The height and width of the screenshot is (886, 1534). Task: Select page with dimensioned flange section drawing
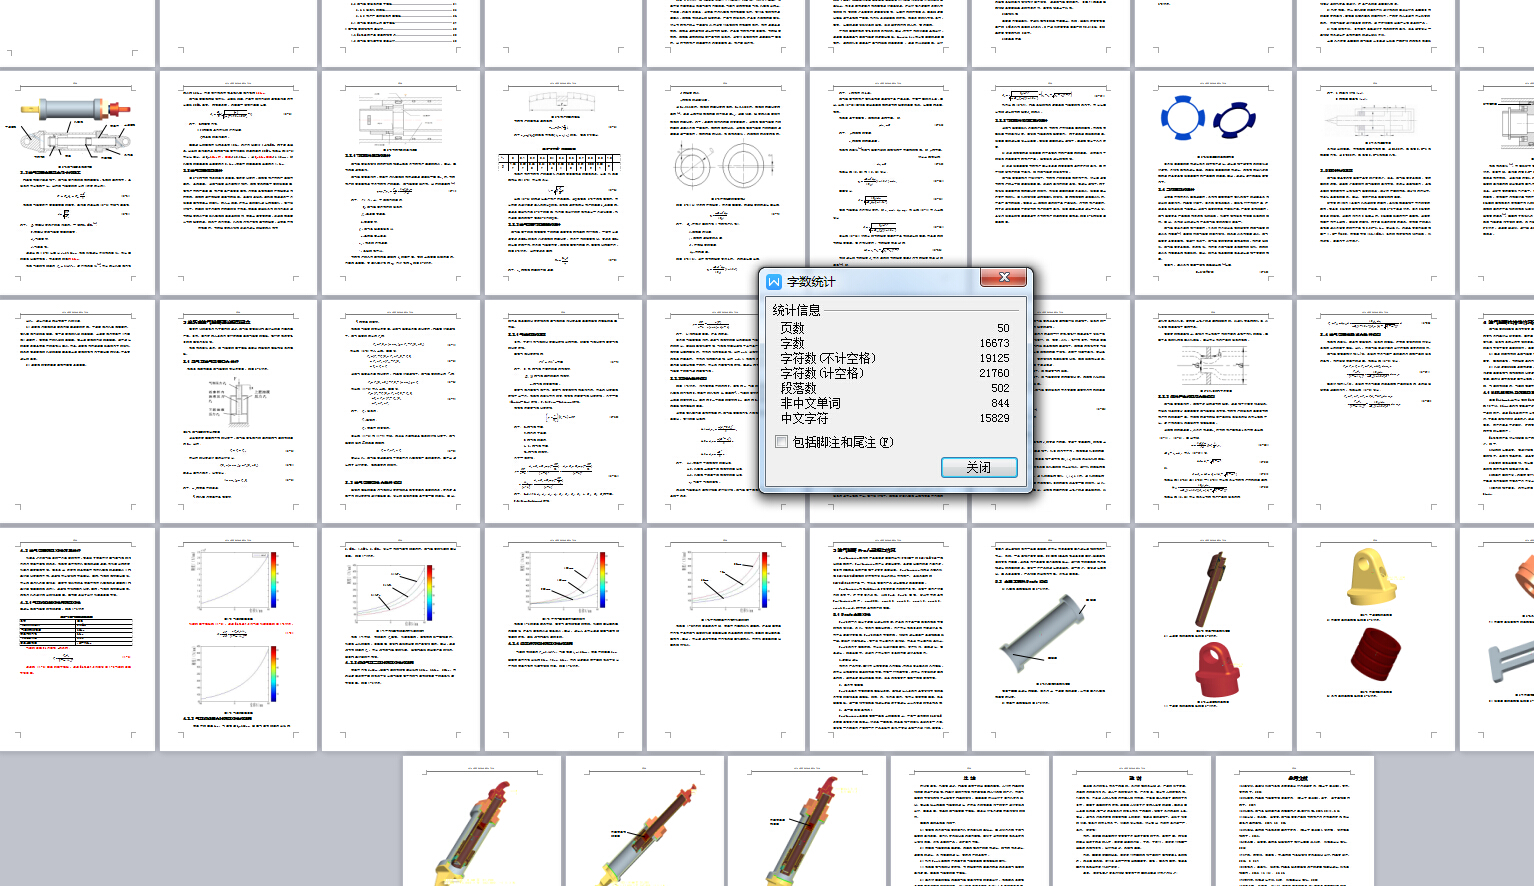click(1213, 411)
